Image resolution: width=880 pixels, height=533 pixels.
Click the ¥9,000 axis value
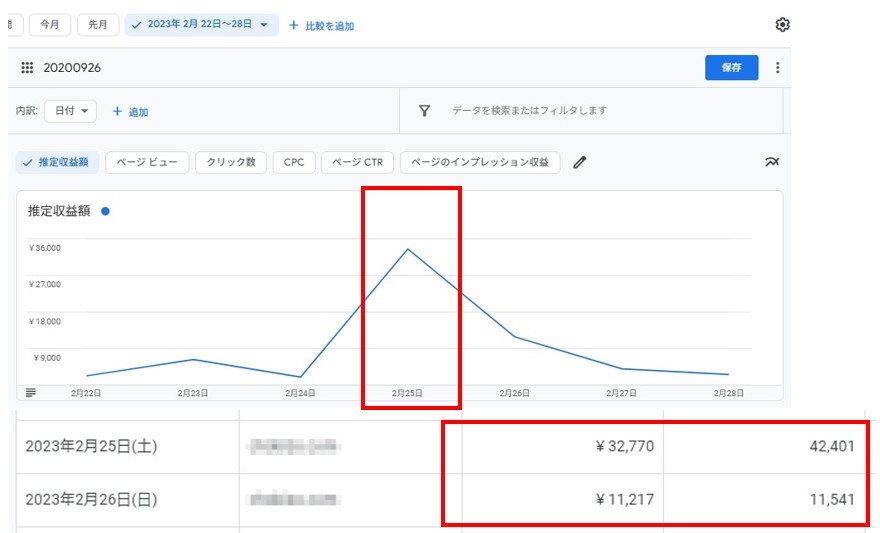(x=47, y=358)
